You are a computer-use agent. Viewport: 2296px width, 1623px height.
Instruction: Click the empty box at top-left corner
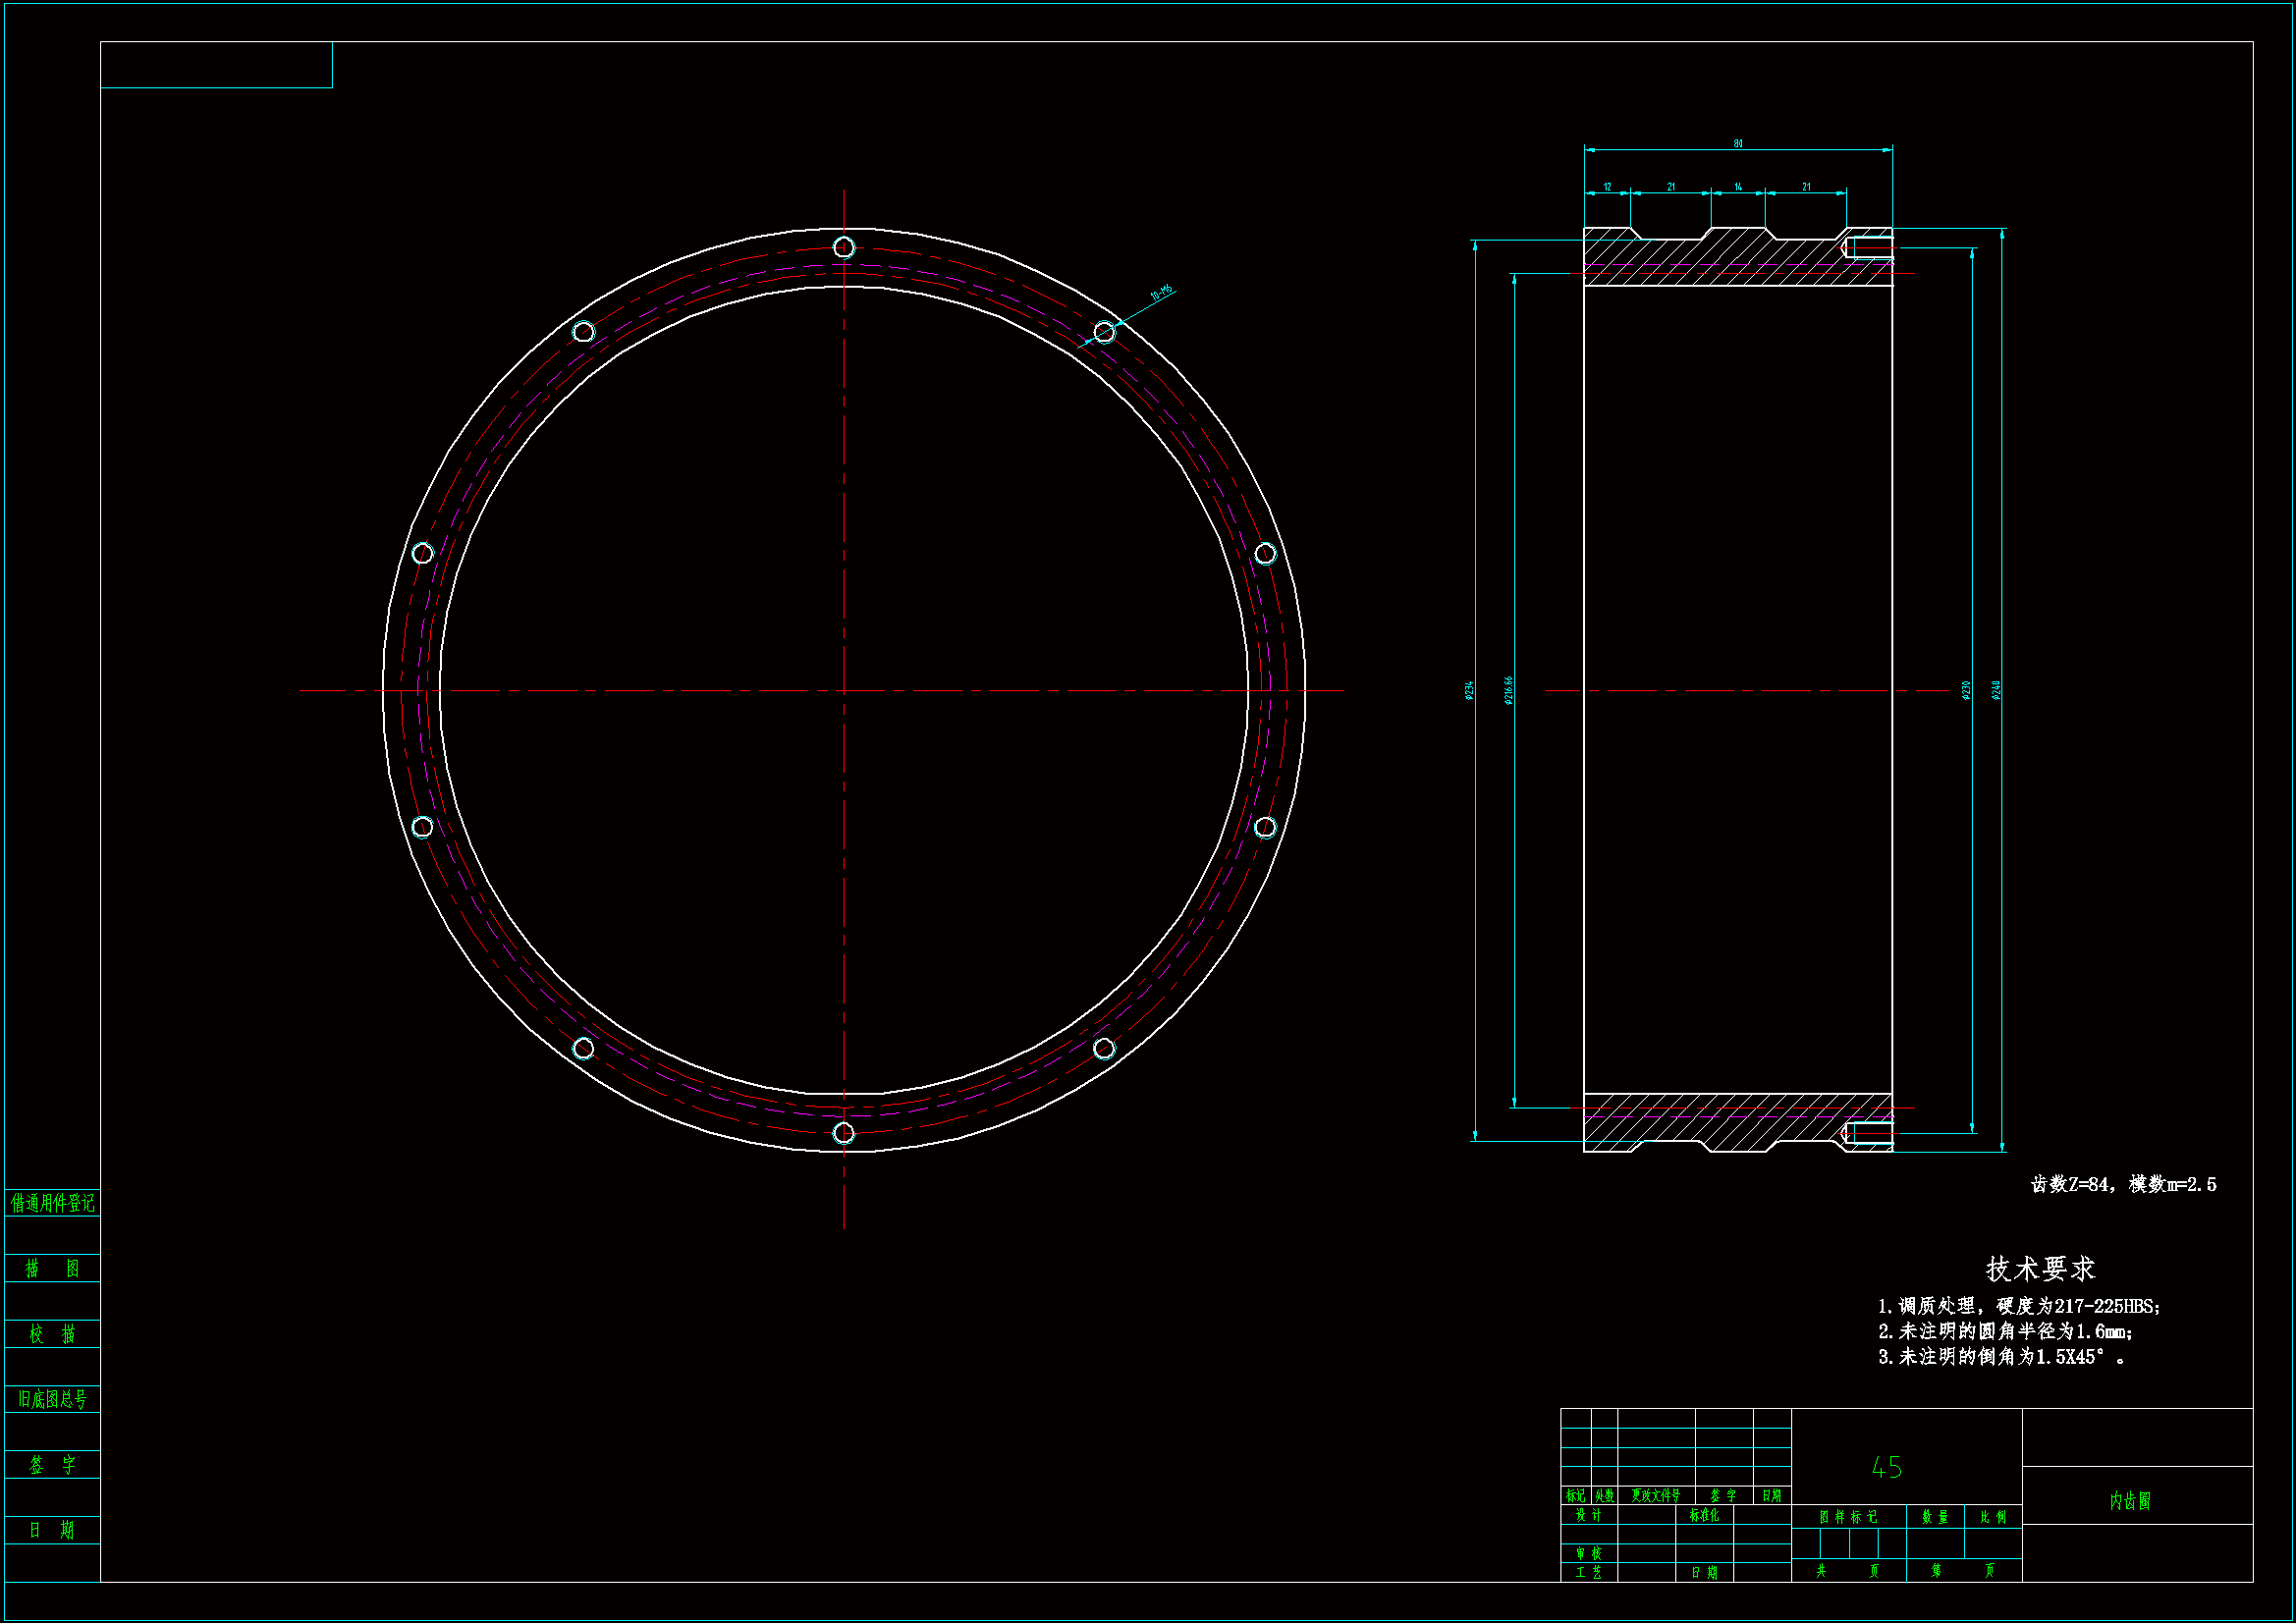point(216,65)
